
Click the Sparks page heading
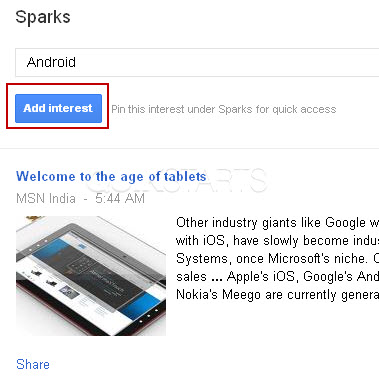pyautogui.click(x=43, y=17)
